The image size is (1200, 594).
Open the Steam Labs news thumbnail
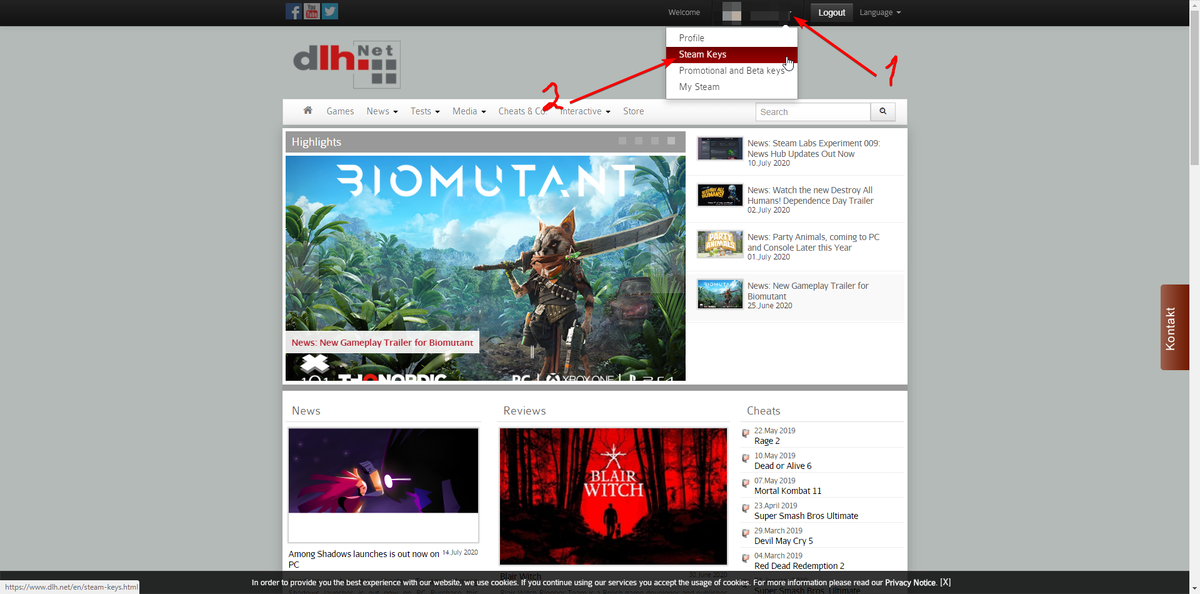click(720, 148)
